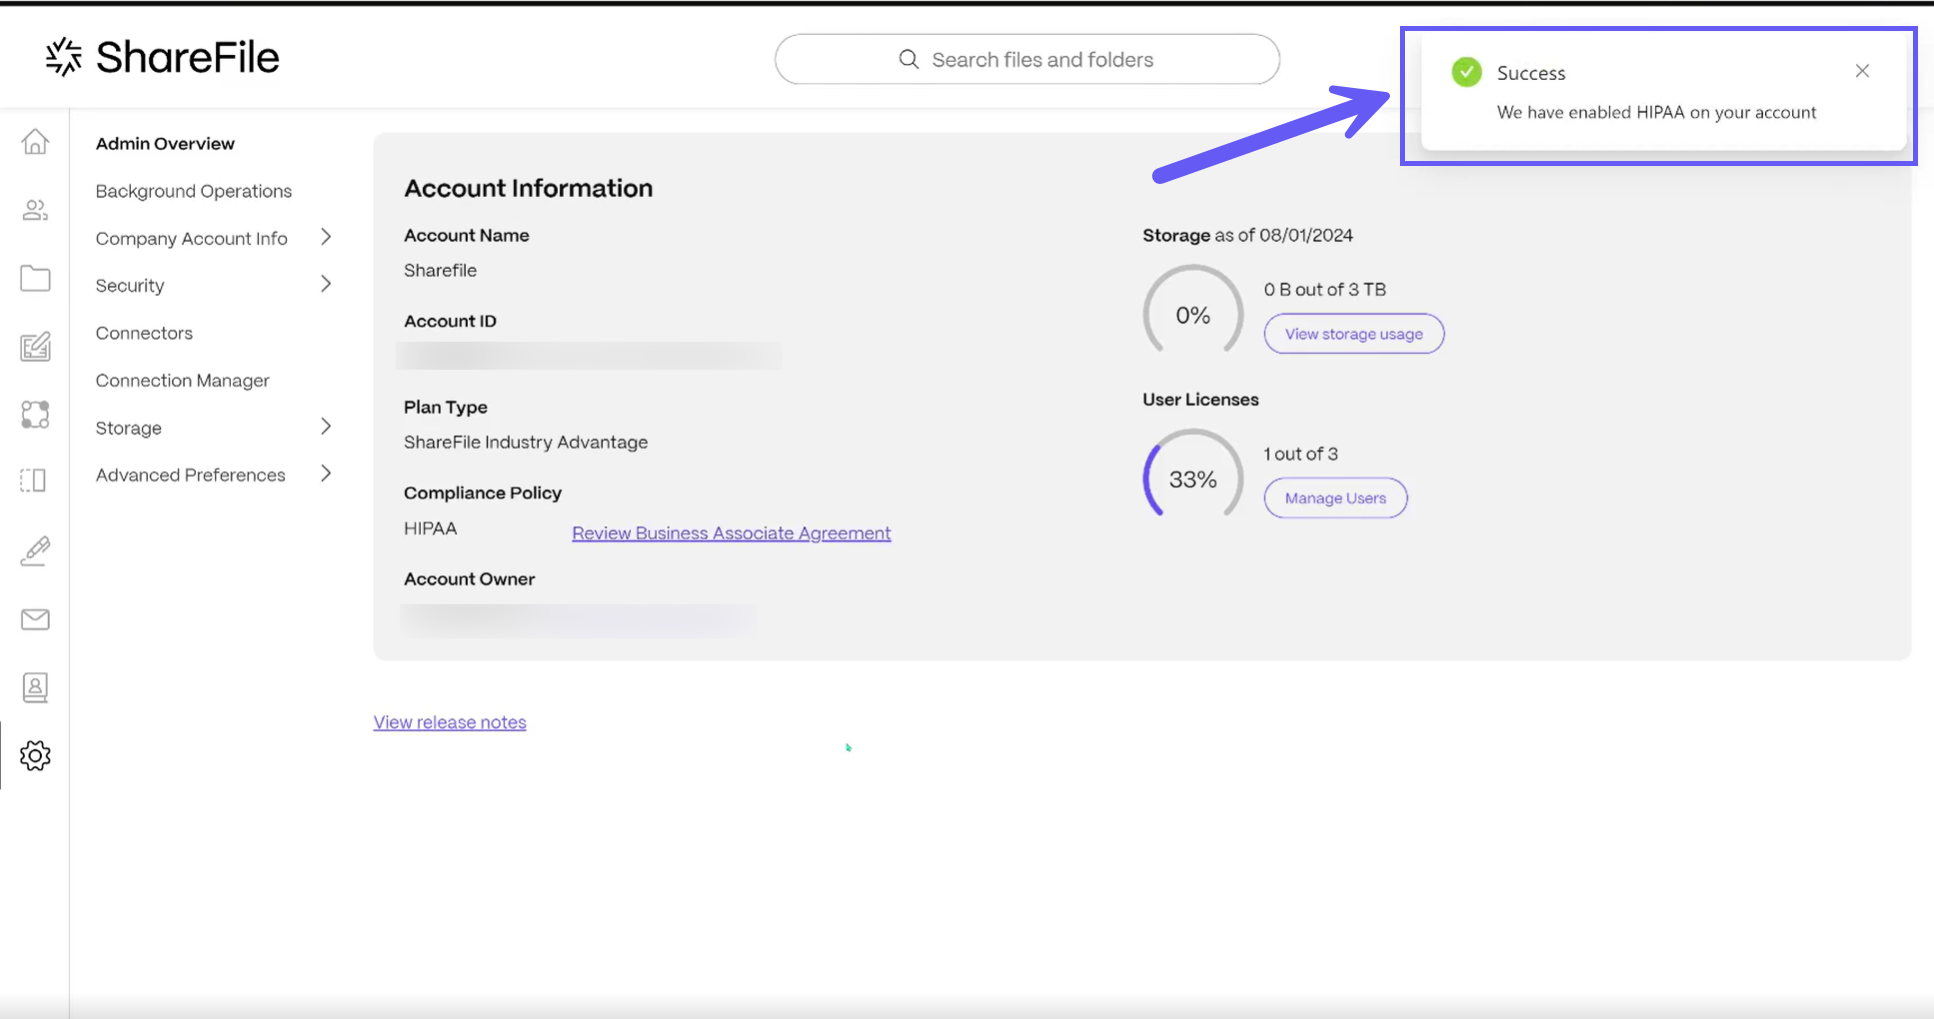
Task: Click the 'Account Owner' label
Action: [x=469, y=579]
